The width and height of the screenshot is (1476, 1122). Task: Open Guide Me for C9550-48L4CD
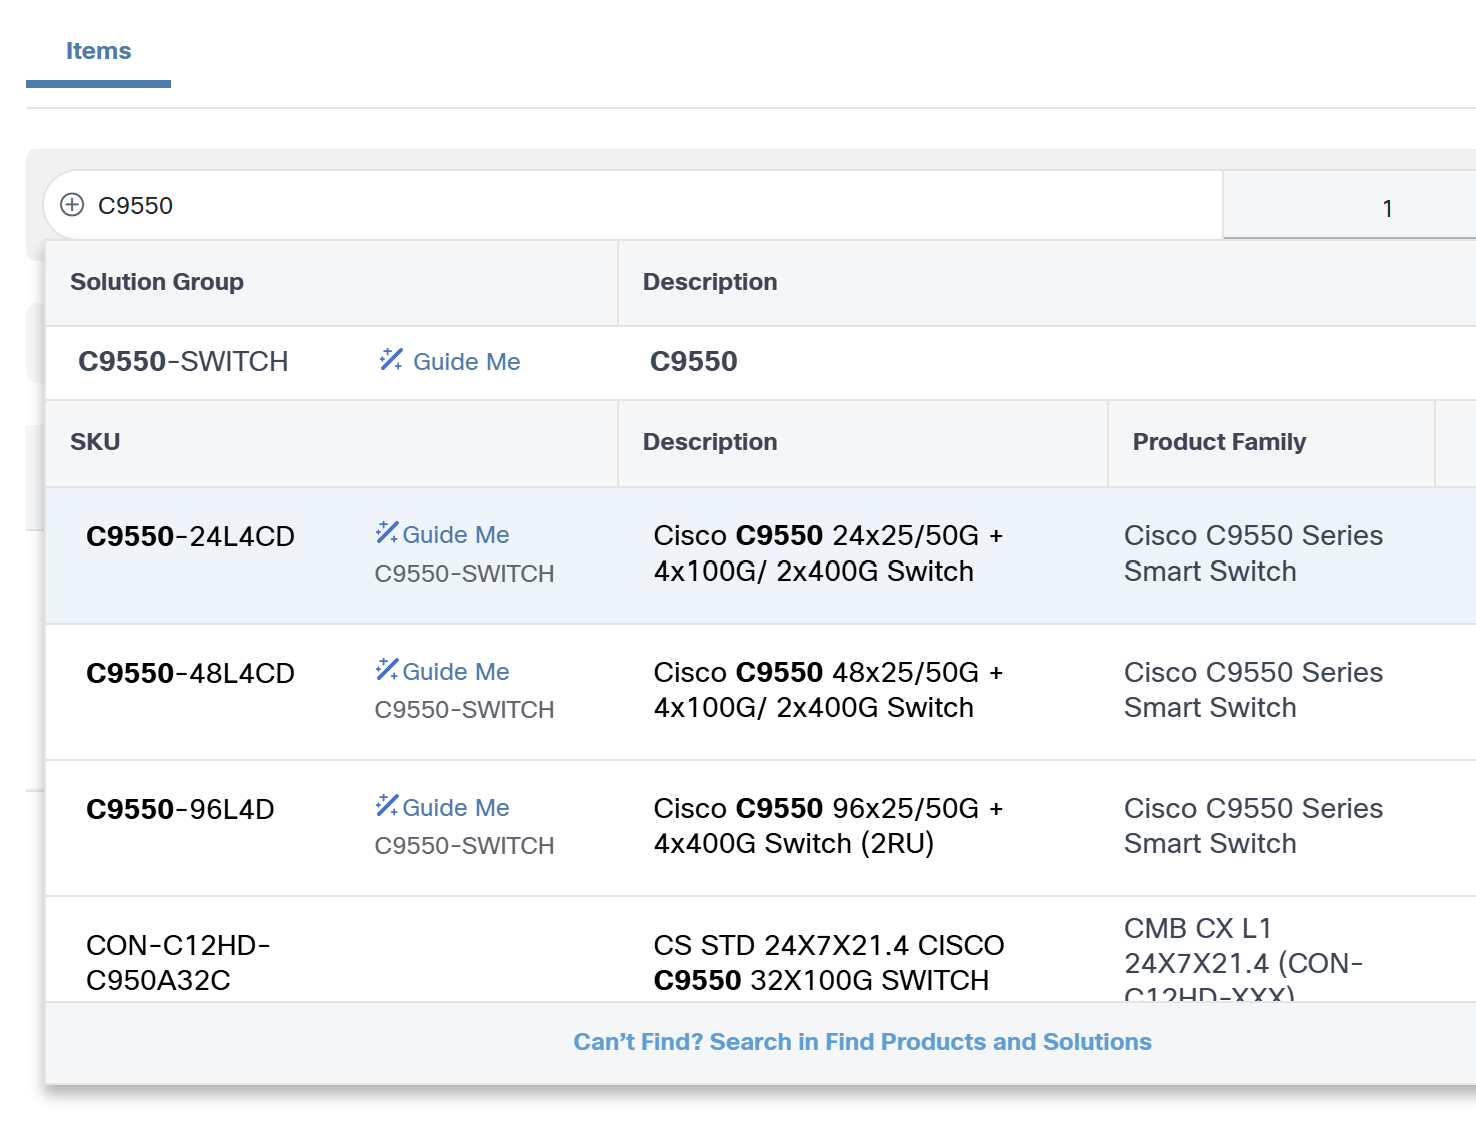point(455,672)
